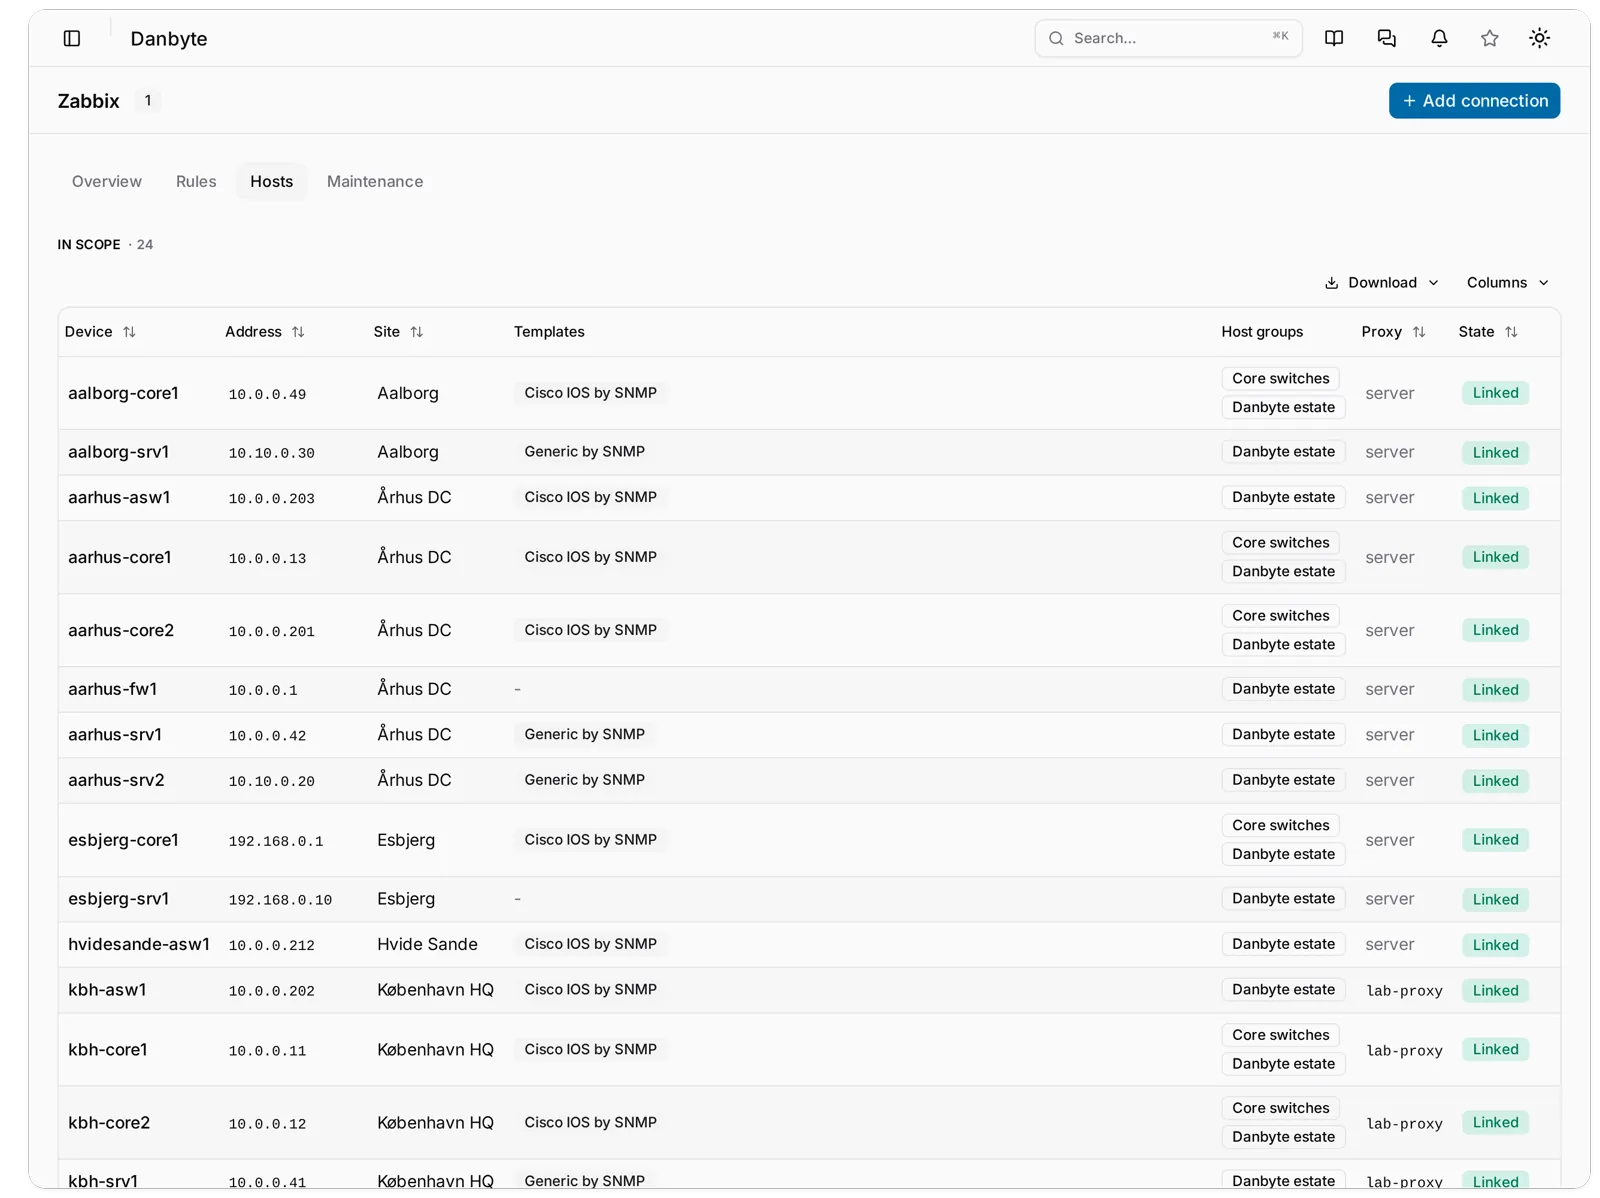Viewport: 1600px width, 1198px height.
Task: Select the Hosts tab
Action: point(272,182)
